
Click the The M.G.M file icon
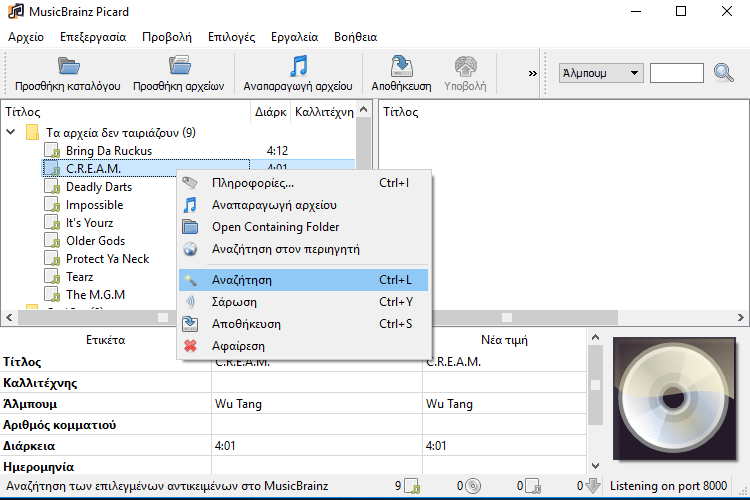point(52,295)
